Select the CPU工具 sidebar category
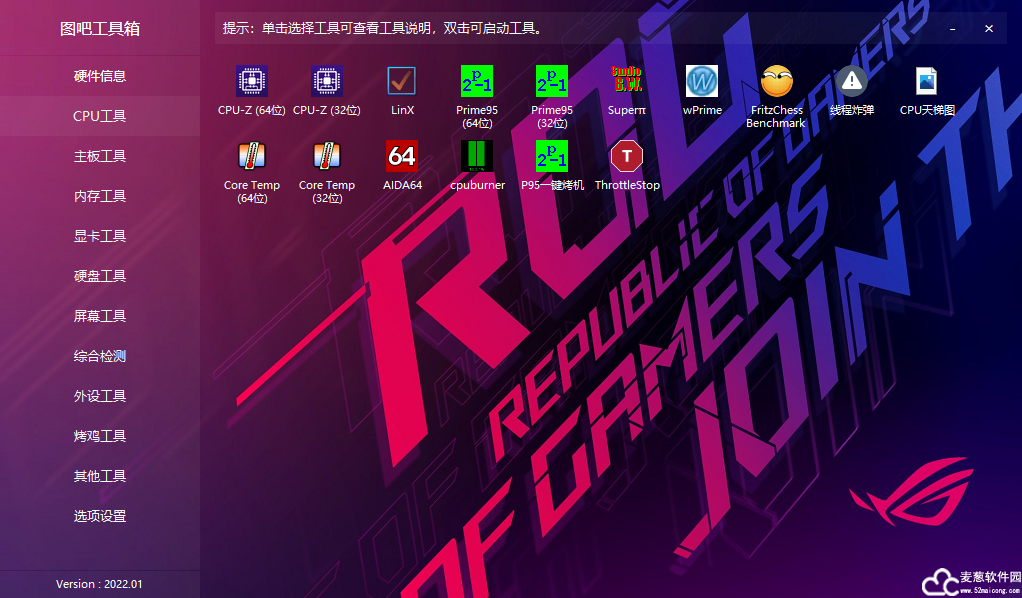The image size is (1022, 598). pos(100,116)
